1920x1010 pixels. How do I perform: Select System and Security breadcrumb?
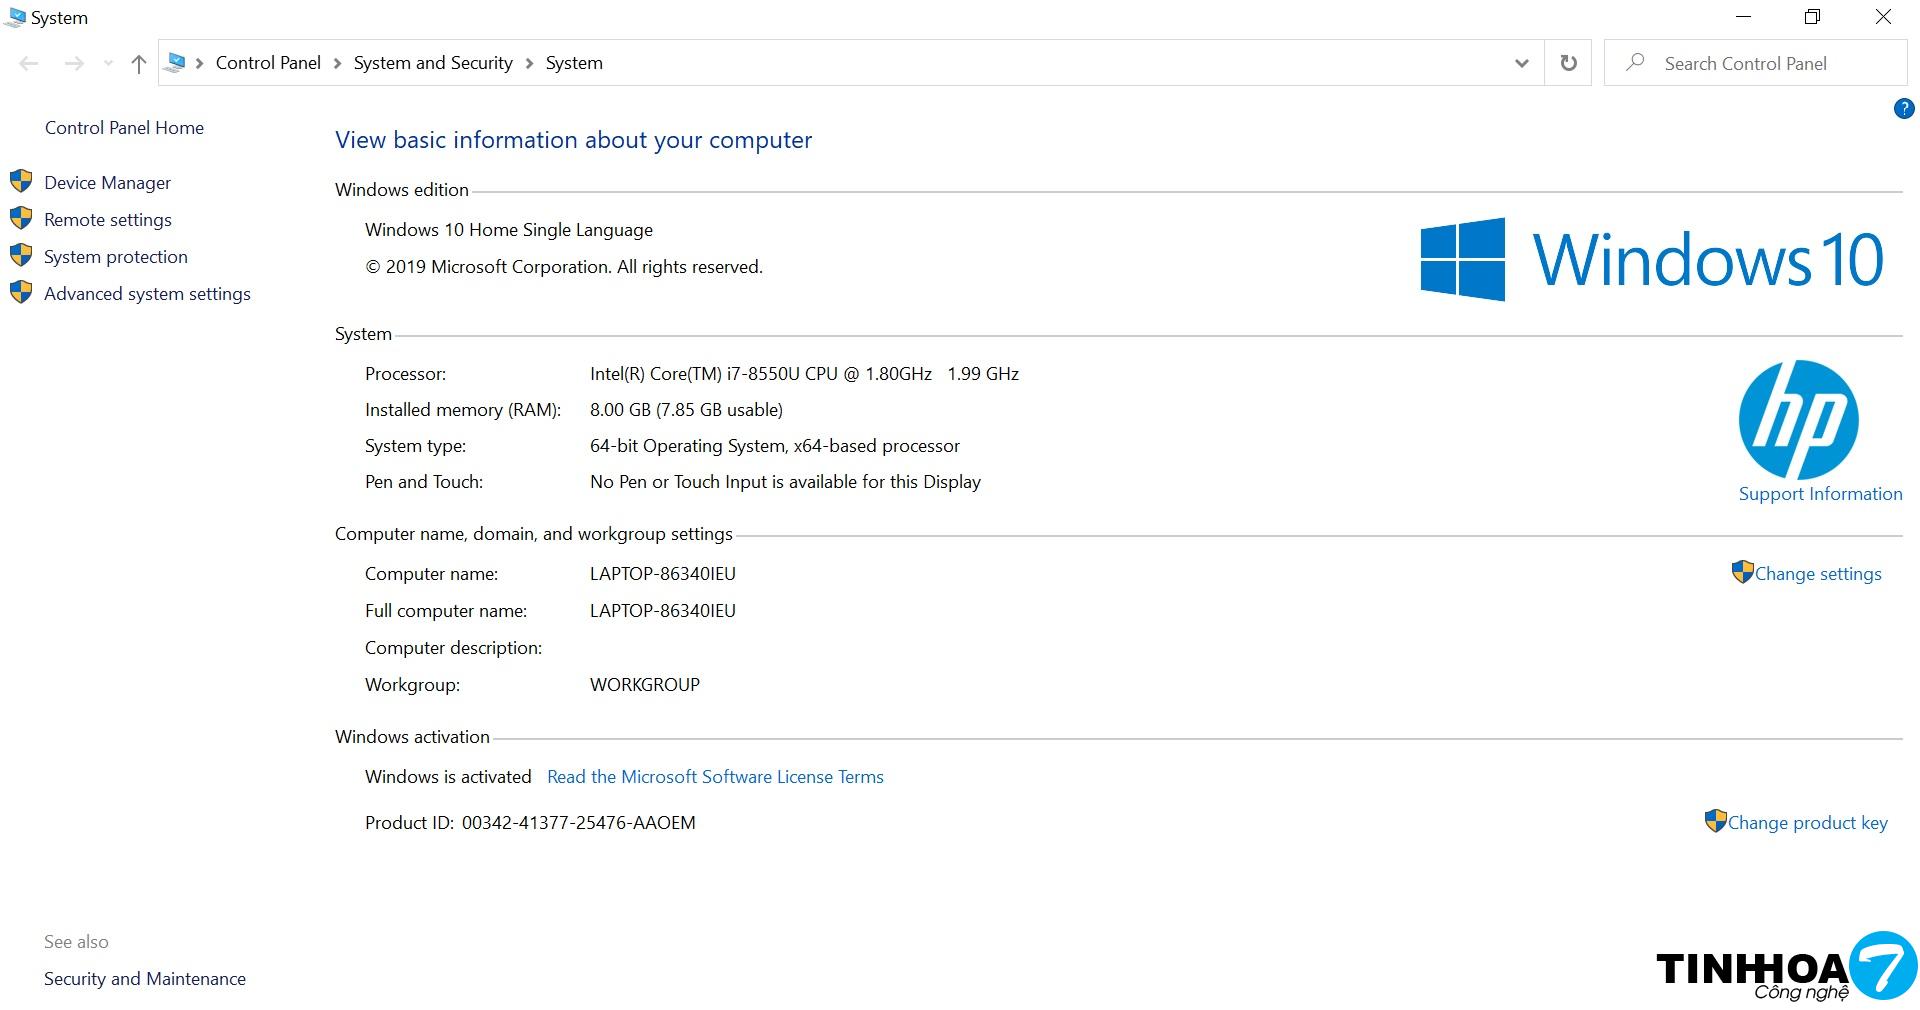(x=432, y=63)
